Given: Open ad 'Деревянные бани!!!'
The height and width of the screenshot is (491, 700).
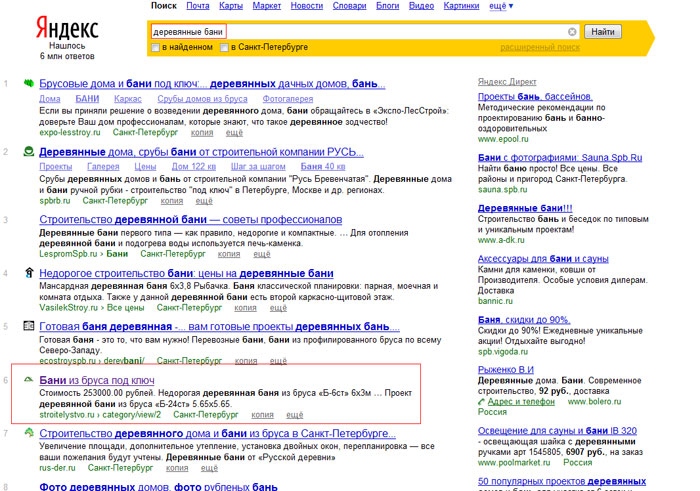Looking at the screenshot, I should (525, 208).
